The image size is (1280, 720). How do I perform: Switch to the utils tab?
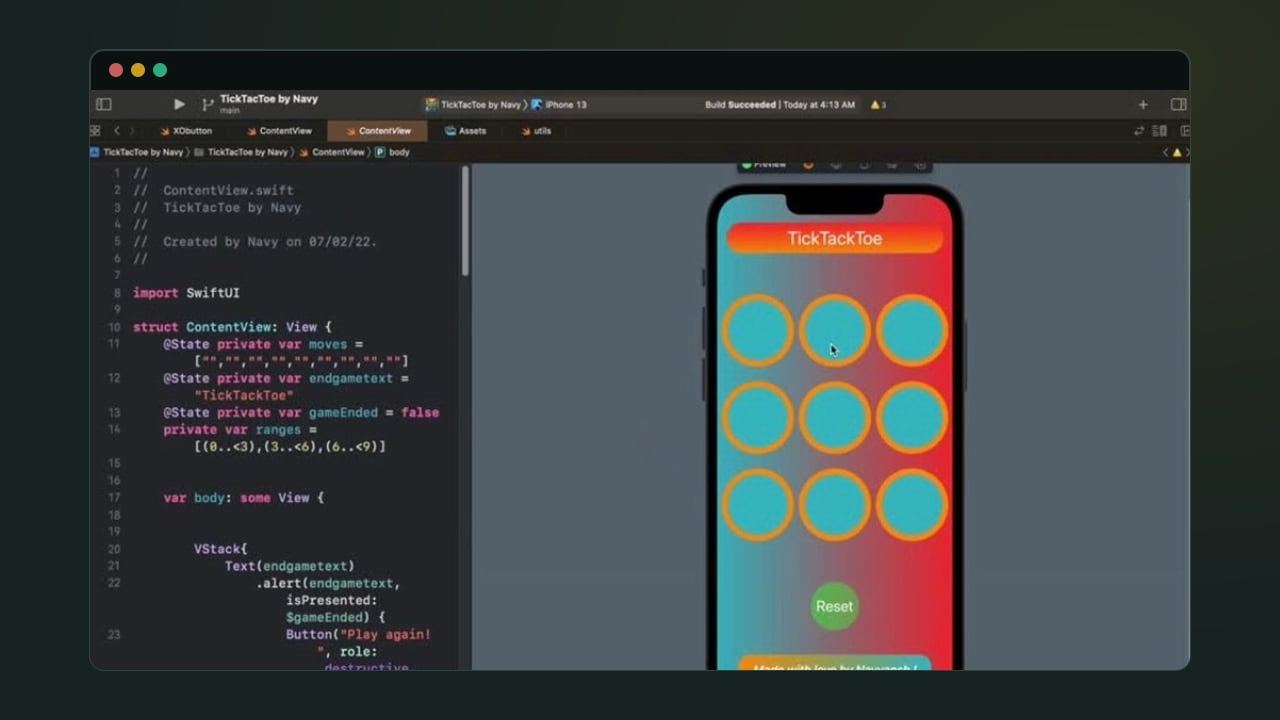coord(536,131)
